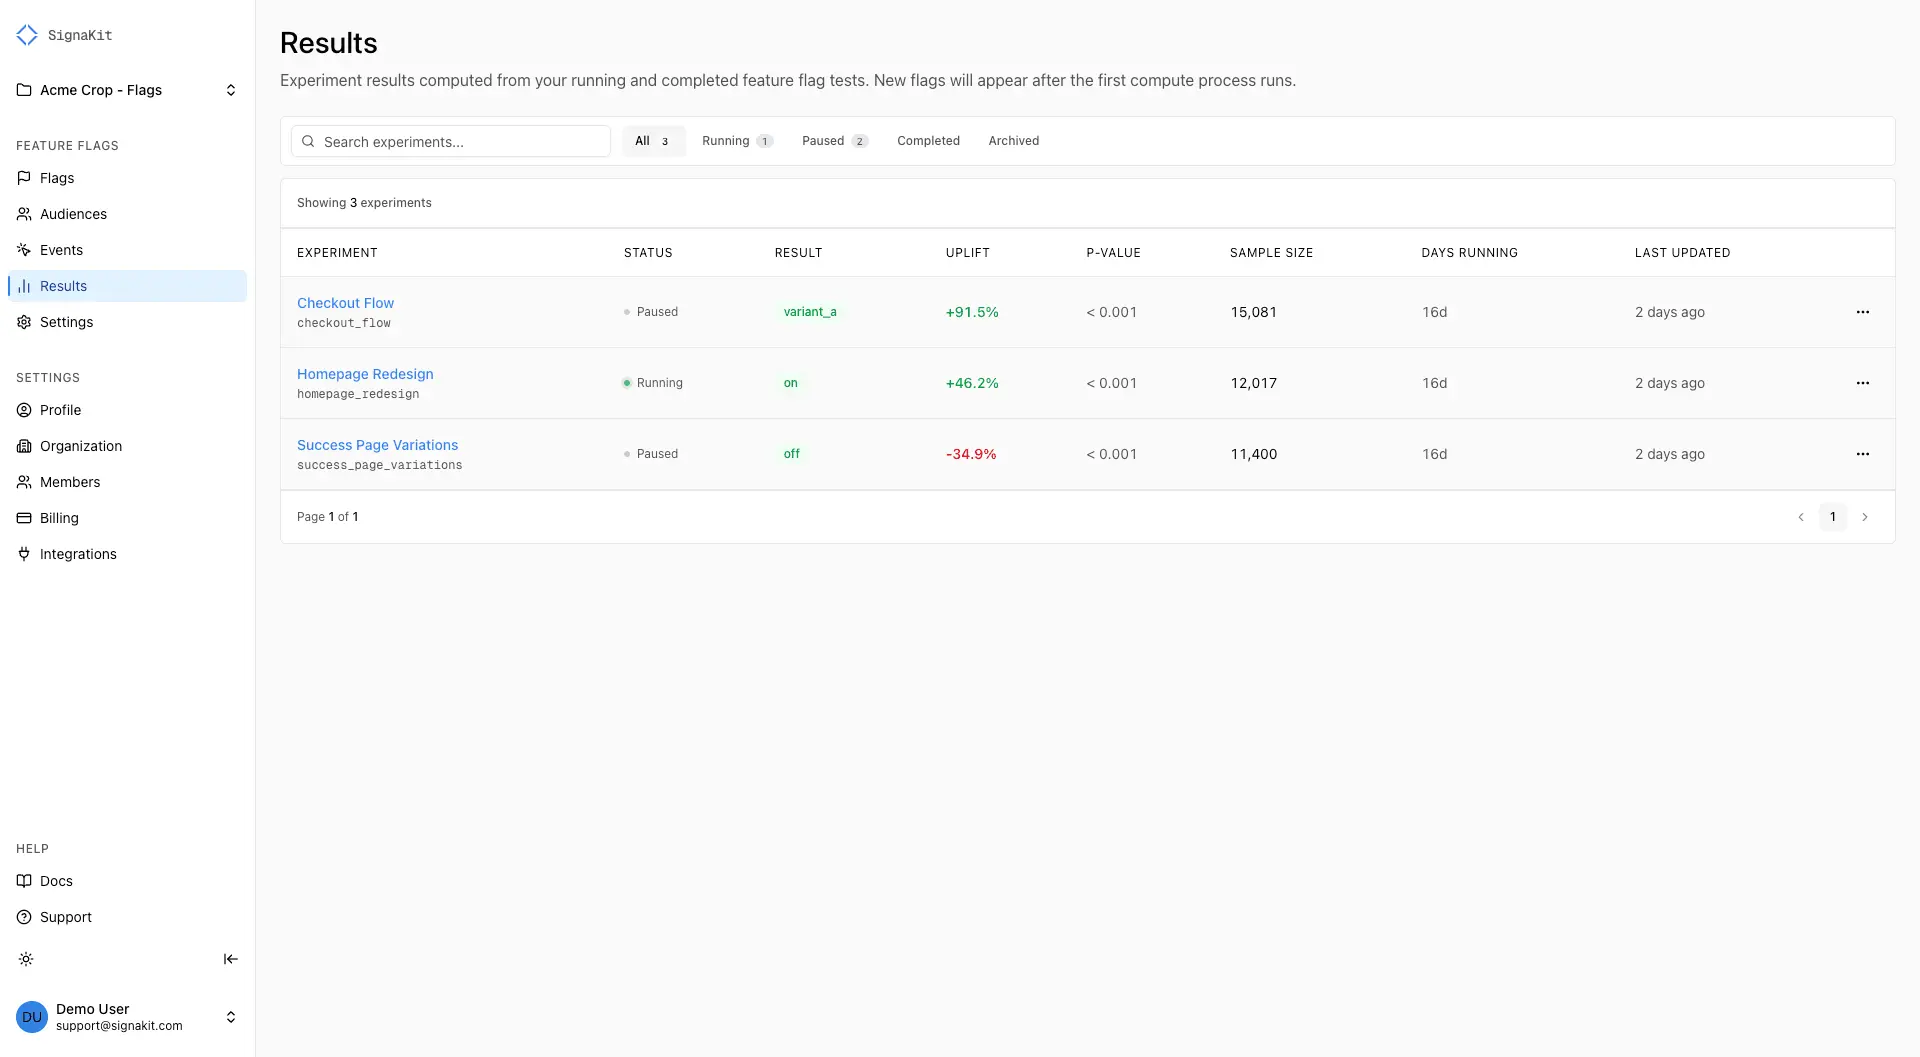Click the Integrations plug icon
Viewport: 1920px width, 1057px height.
coord(24,554)
